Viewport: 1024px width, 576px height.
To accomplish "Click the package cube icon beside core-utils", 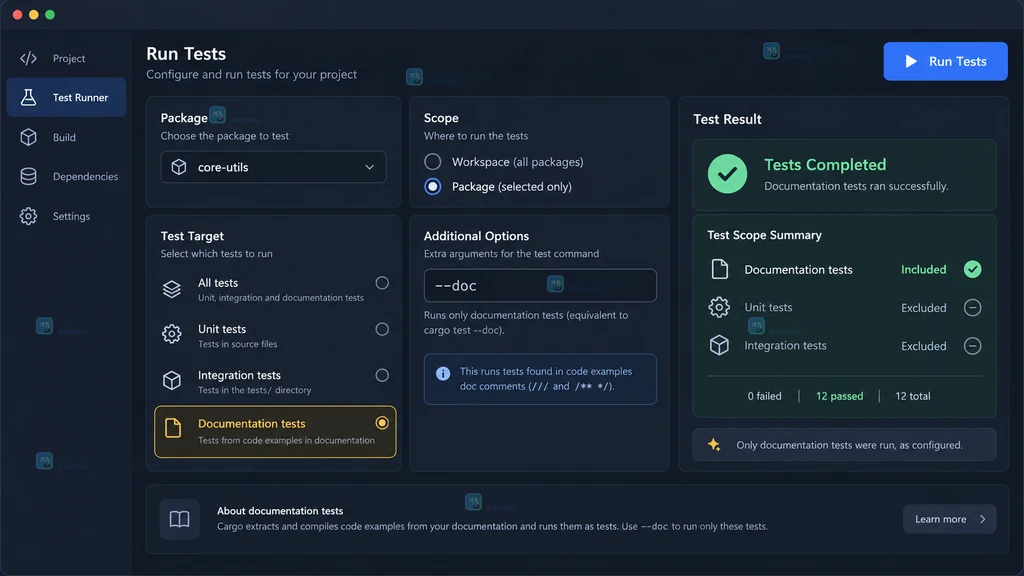I will point(179,167).
